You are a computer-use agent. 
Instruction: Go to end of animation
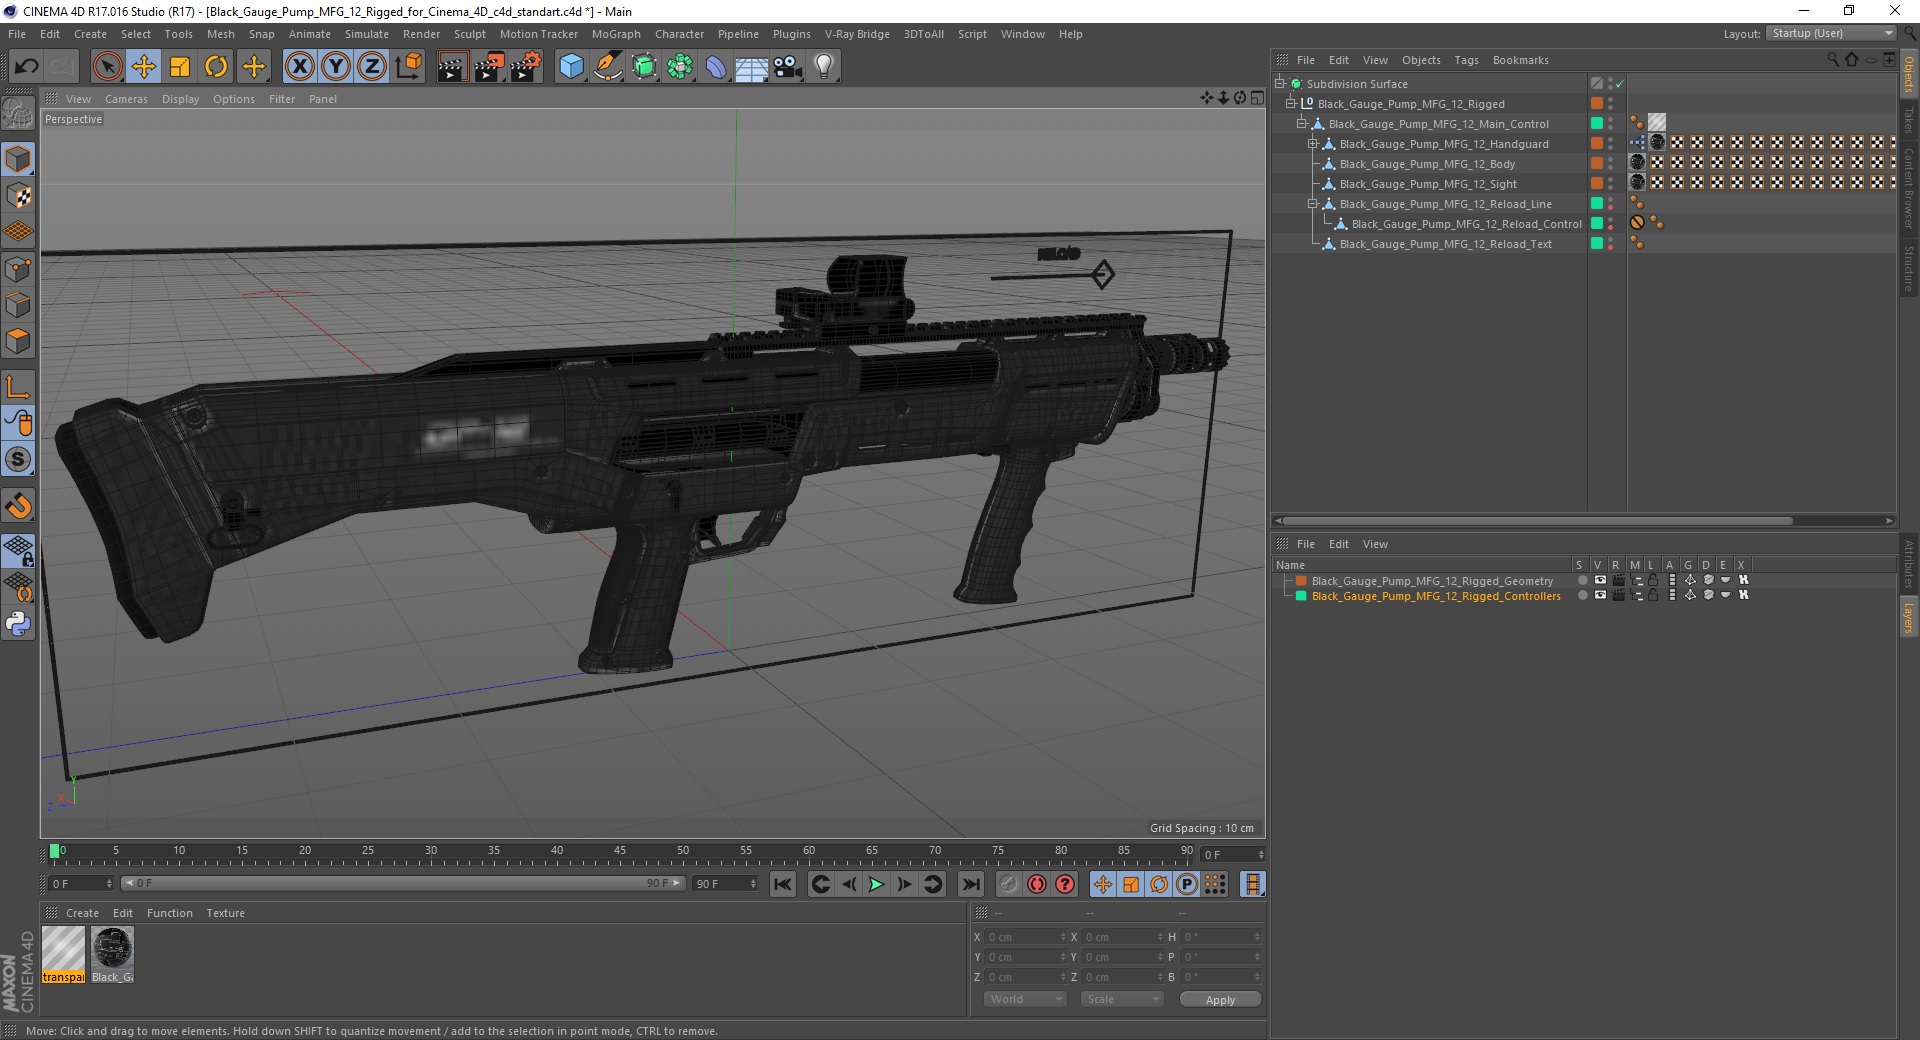[x=970, y=884]
